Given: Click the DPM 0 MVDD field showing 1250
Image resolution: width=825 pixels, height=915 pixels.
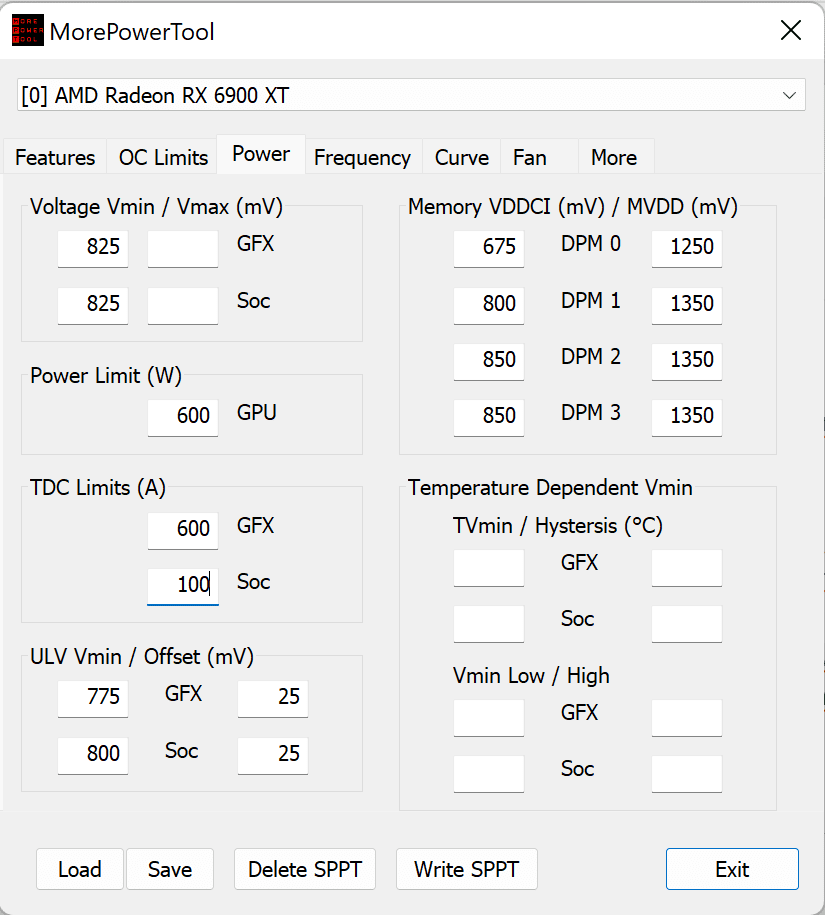Looking at the screenshot, I should pos(687,249).
